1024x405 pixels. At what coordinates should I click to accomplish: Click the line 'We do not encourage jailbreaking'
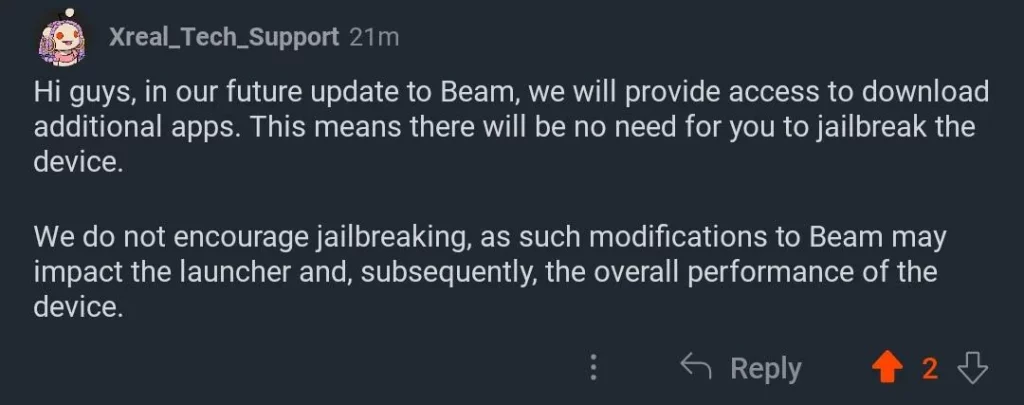(490, 237)
